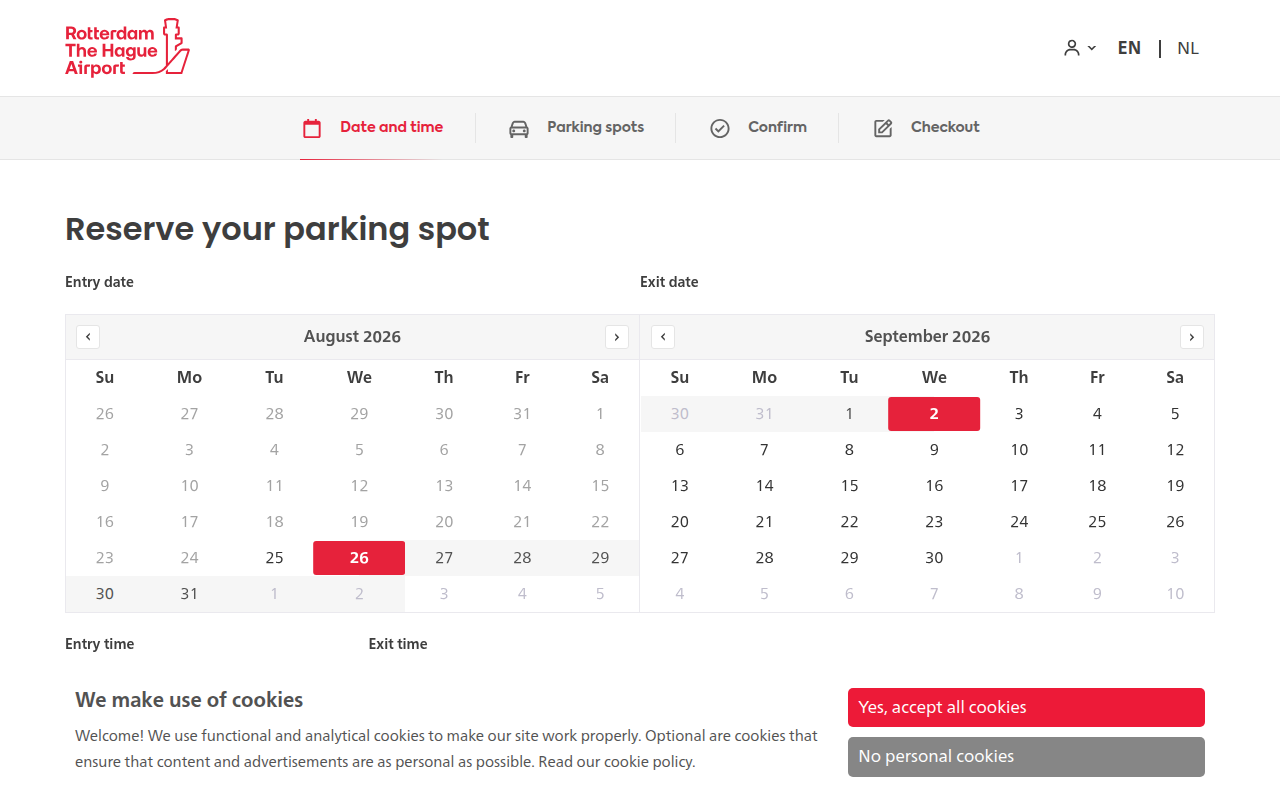Accept all cookies

(x=1026, y=708)
